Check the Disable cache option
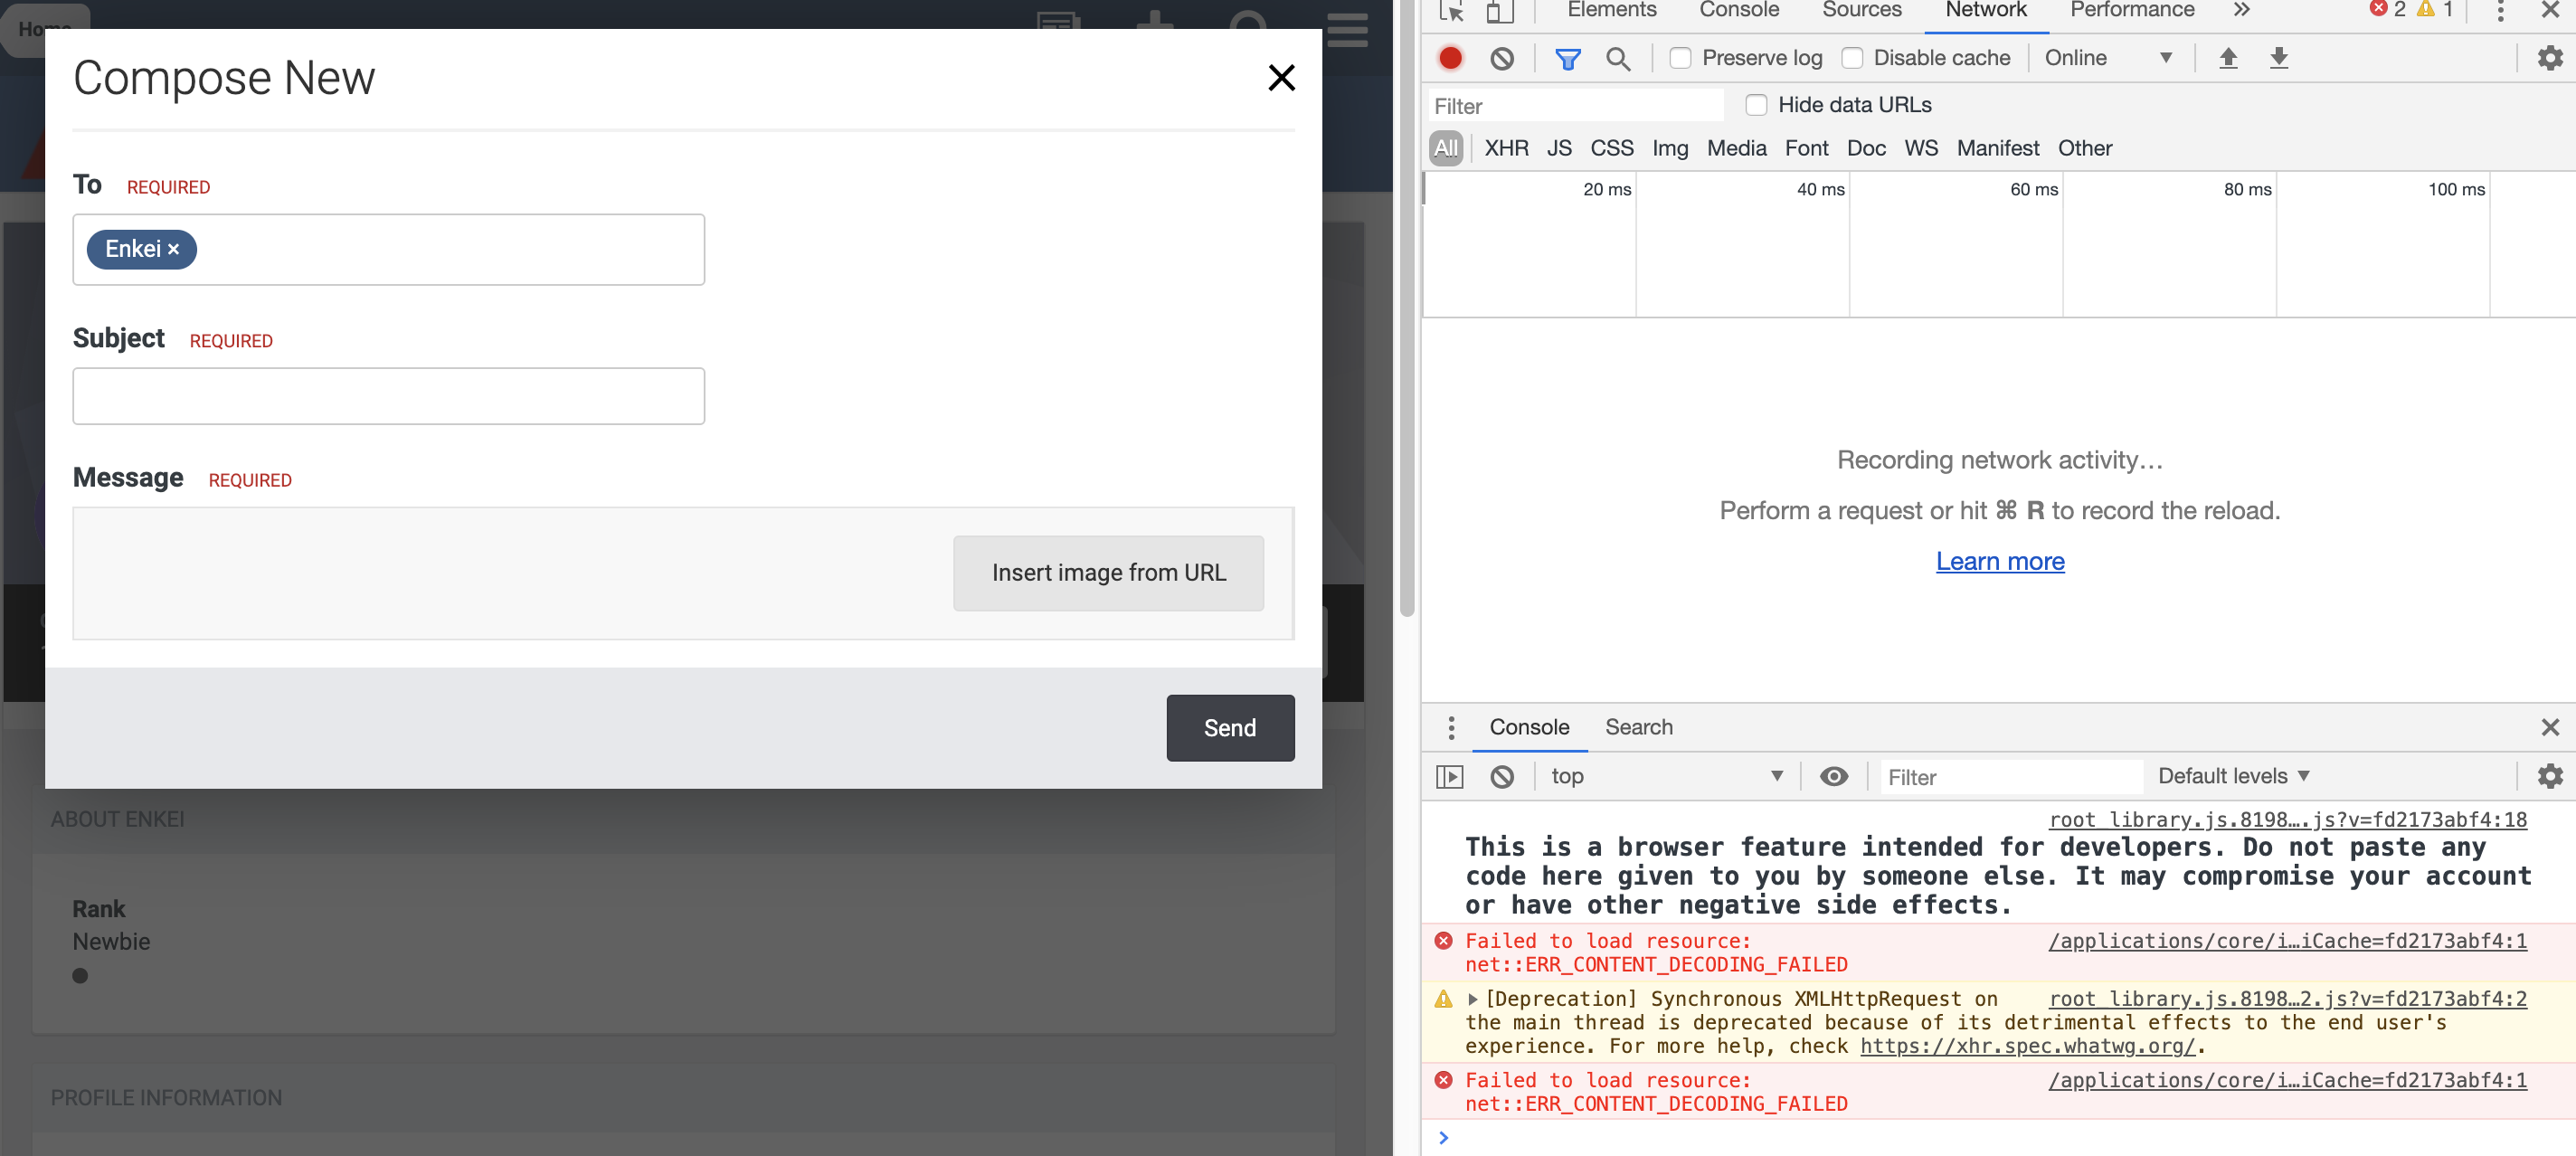The image size is (2576, 1156). click(x=1852, y=58)
